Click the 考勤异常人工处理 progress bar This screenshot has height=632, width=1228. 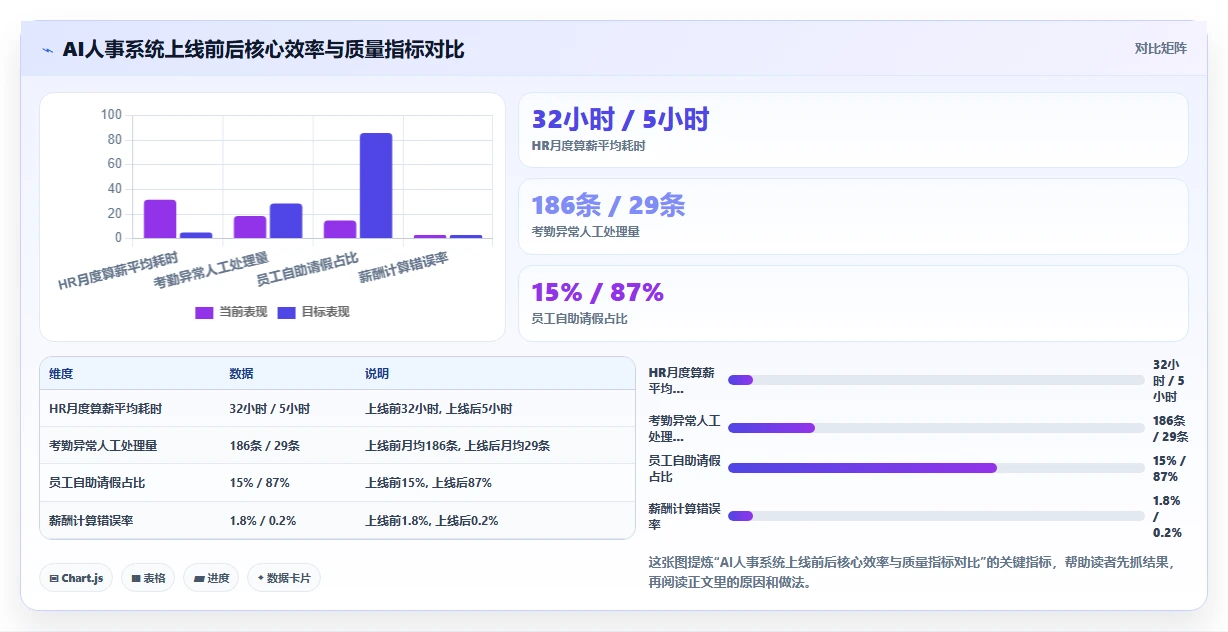tap(936, 428)
